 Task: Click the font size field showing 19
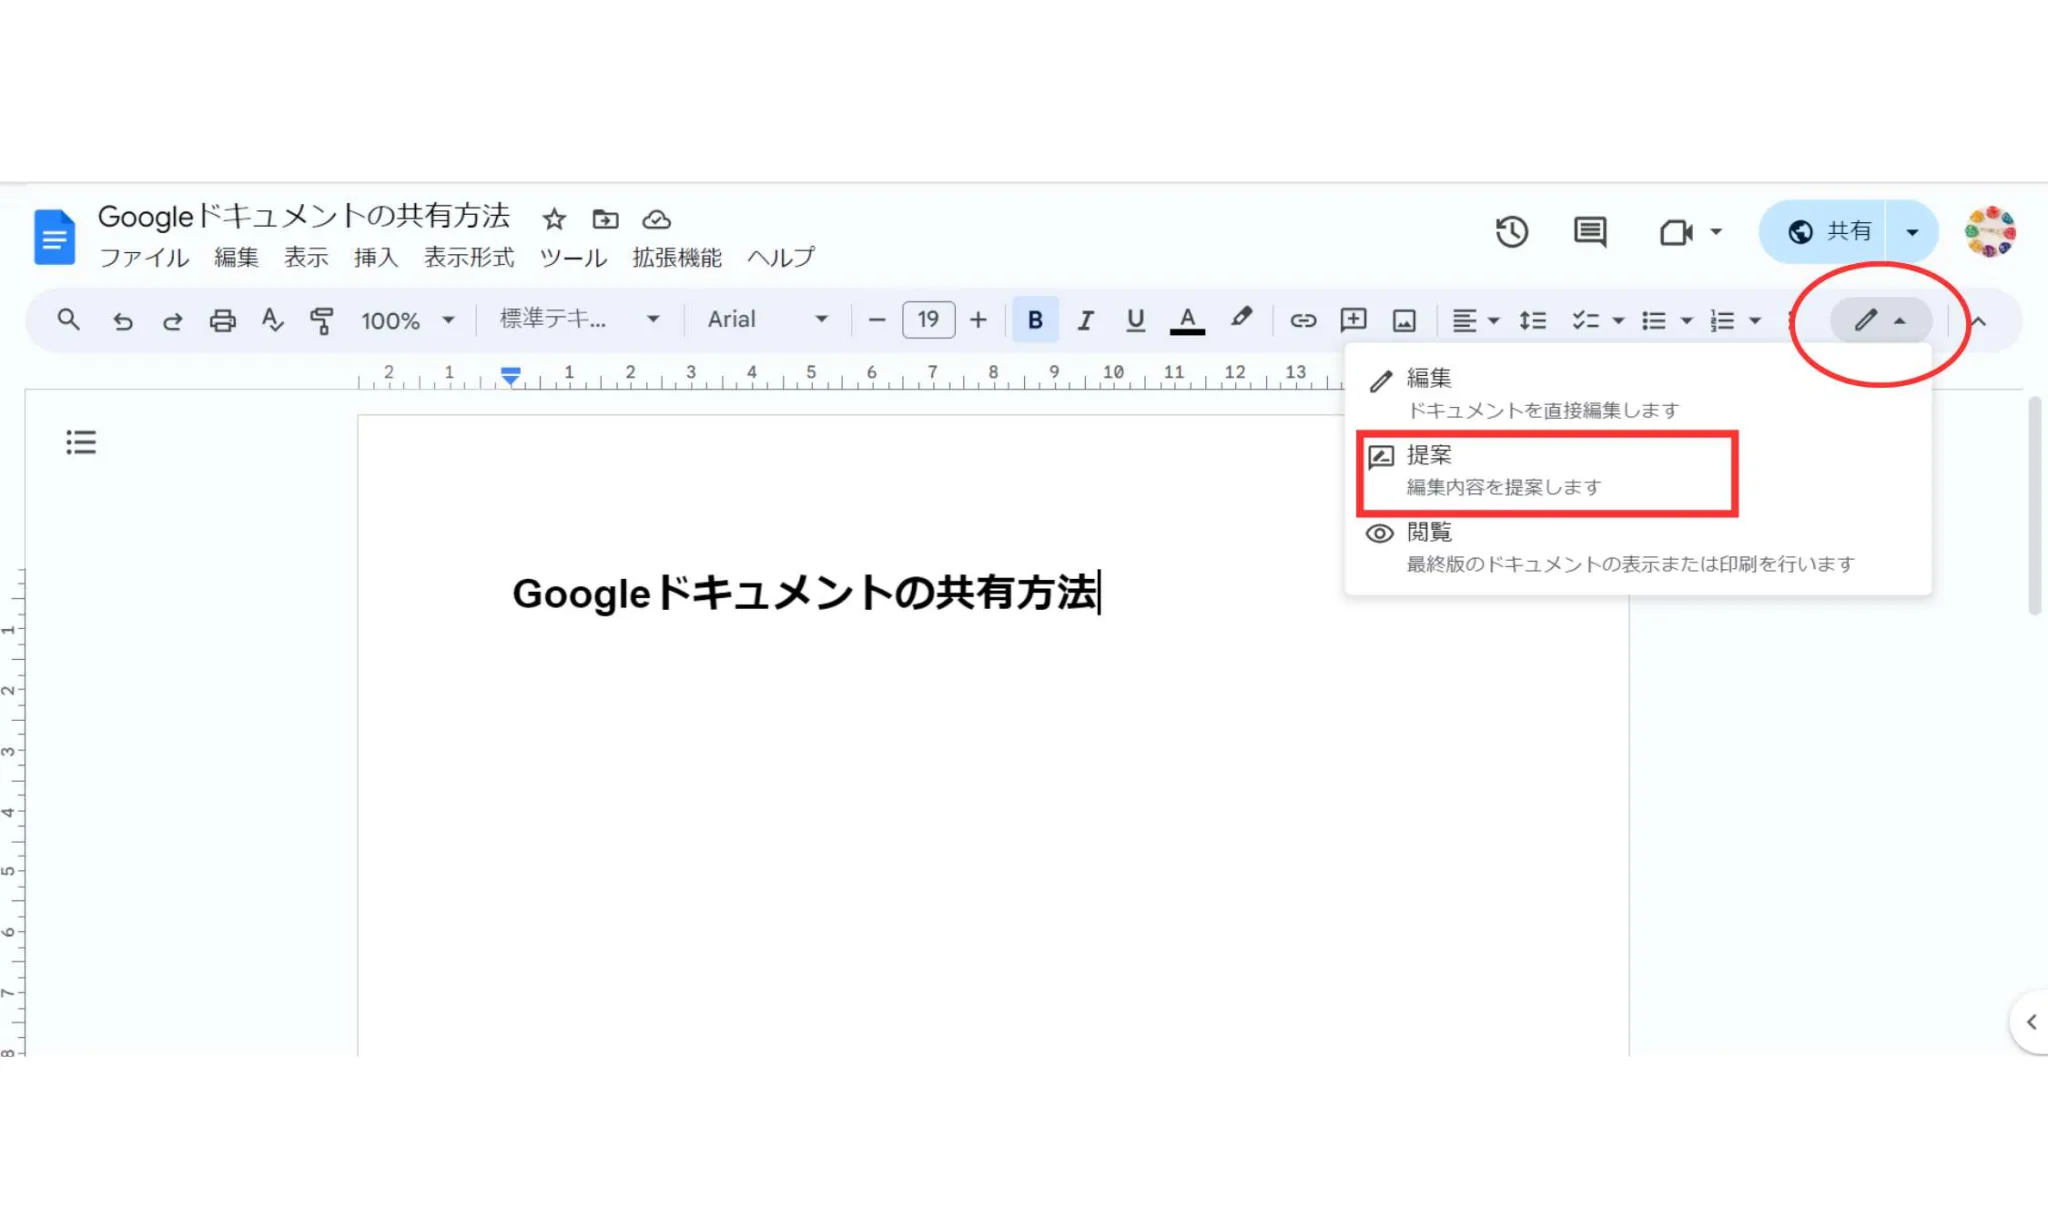(x=928, y=320)
